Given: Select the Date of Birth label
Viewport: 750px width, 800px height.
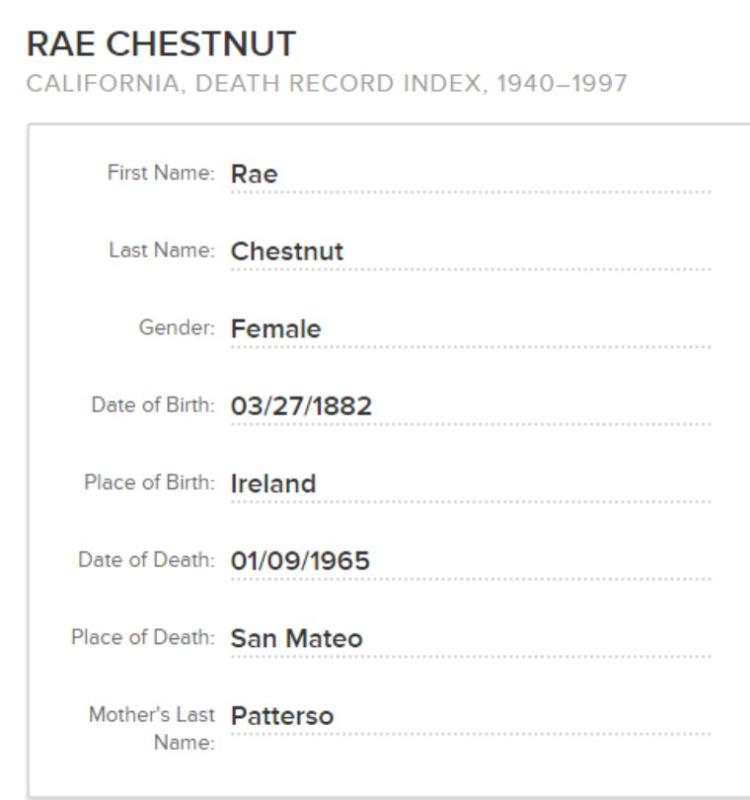Looking at the screenshot, I should pos(153,405).
